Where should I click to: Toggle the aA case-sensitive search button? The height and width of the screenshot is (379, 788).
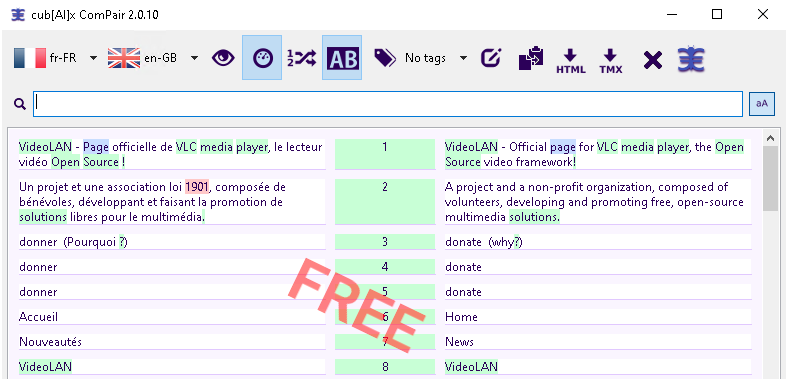click(x=762, y=104)
